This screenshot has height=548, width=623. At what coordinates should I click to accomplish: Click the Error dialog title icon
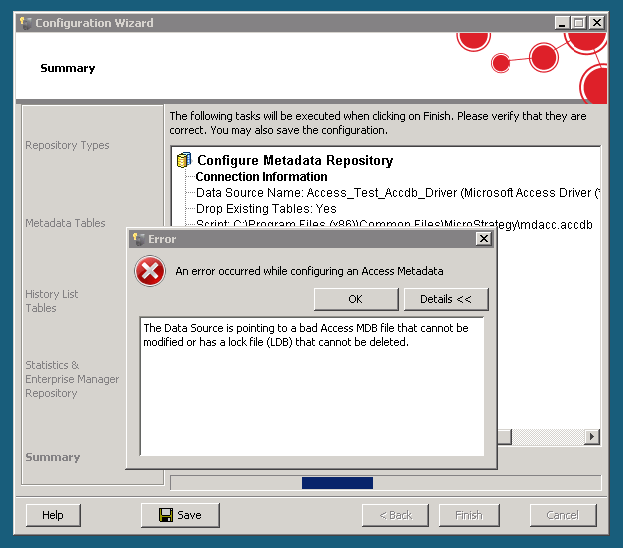tap(138, 239)
